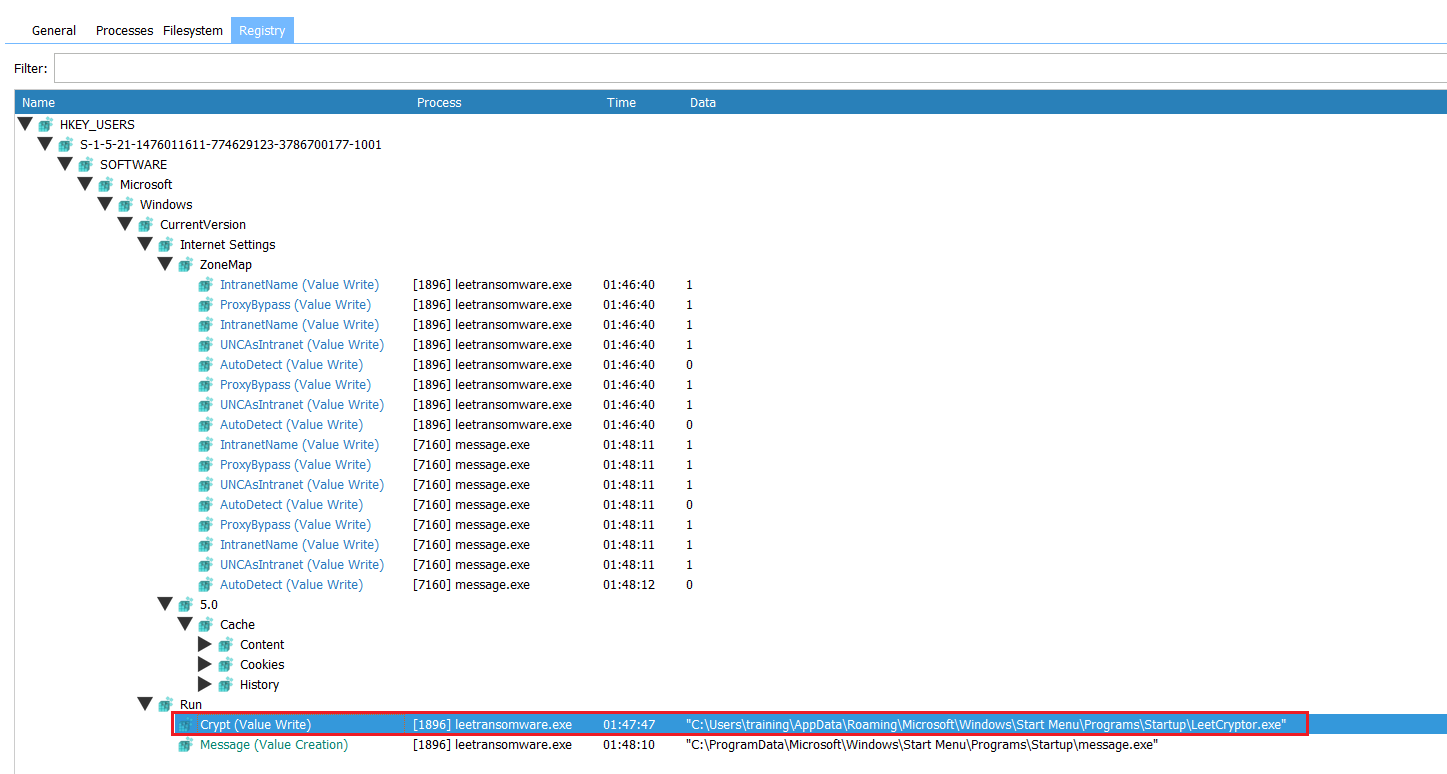Click the 01:47:47 time cell

pyautogui.click(x=628, y=724)
